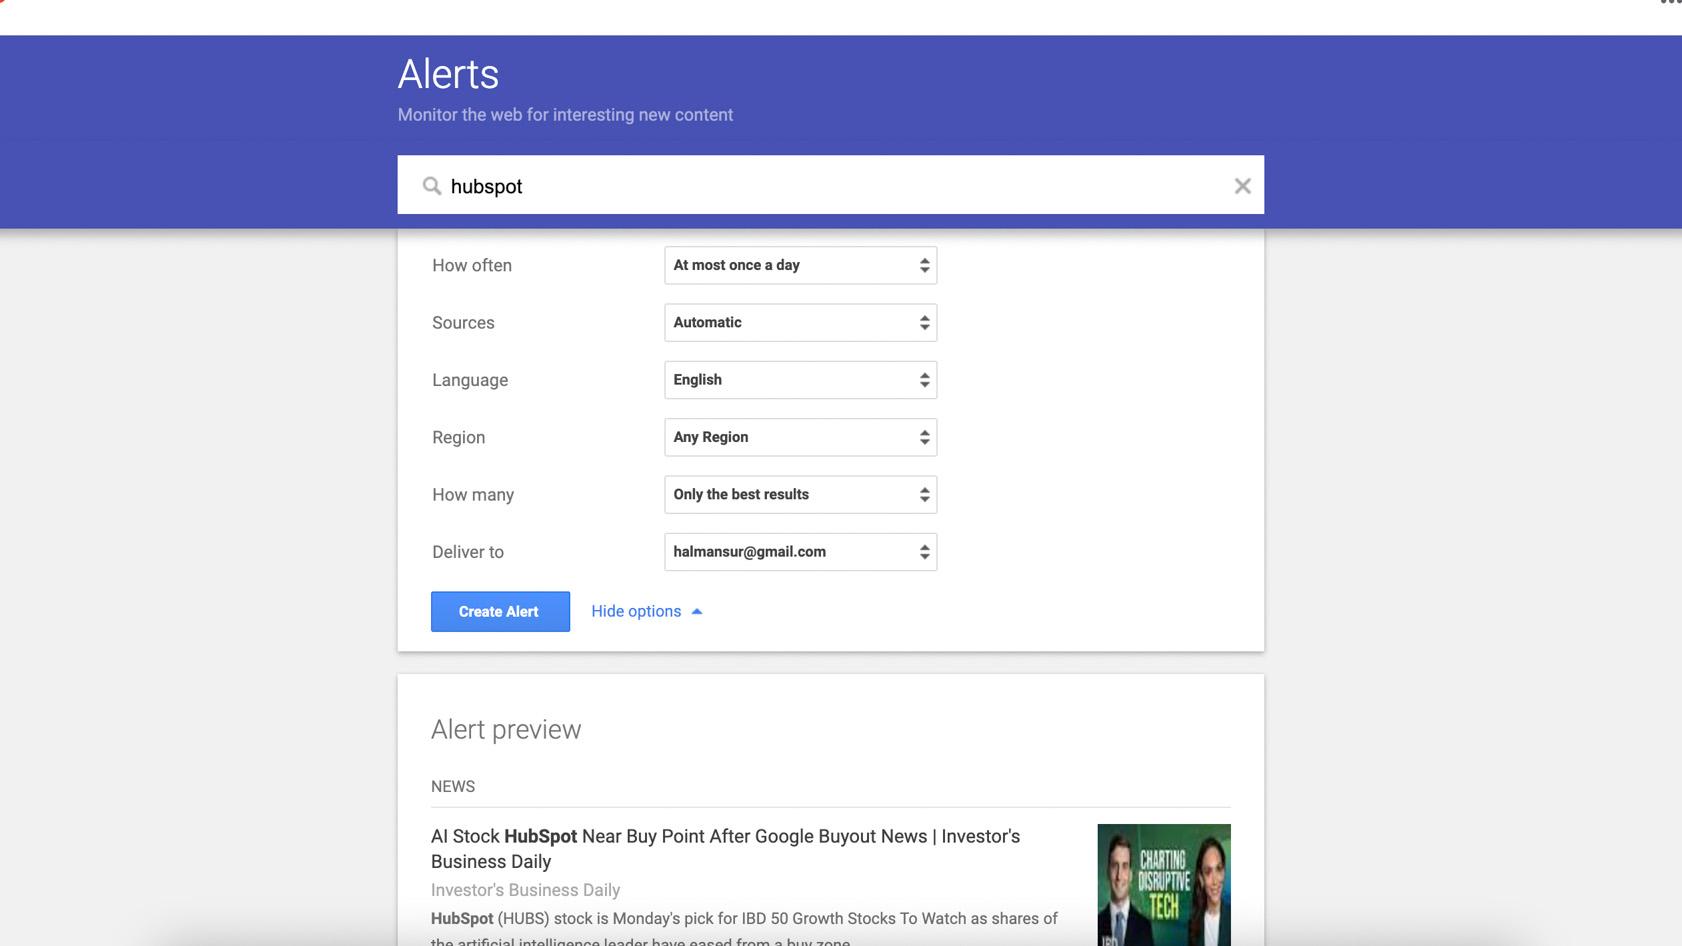Image resolution: width=1682 pixels, height=946 pixels.
Task: Click the gray Investor's Business Daily source
Action: click(x=525, y=890)
